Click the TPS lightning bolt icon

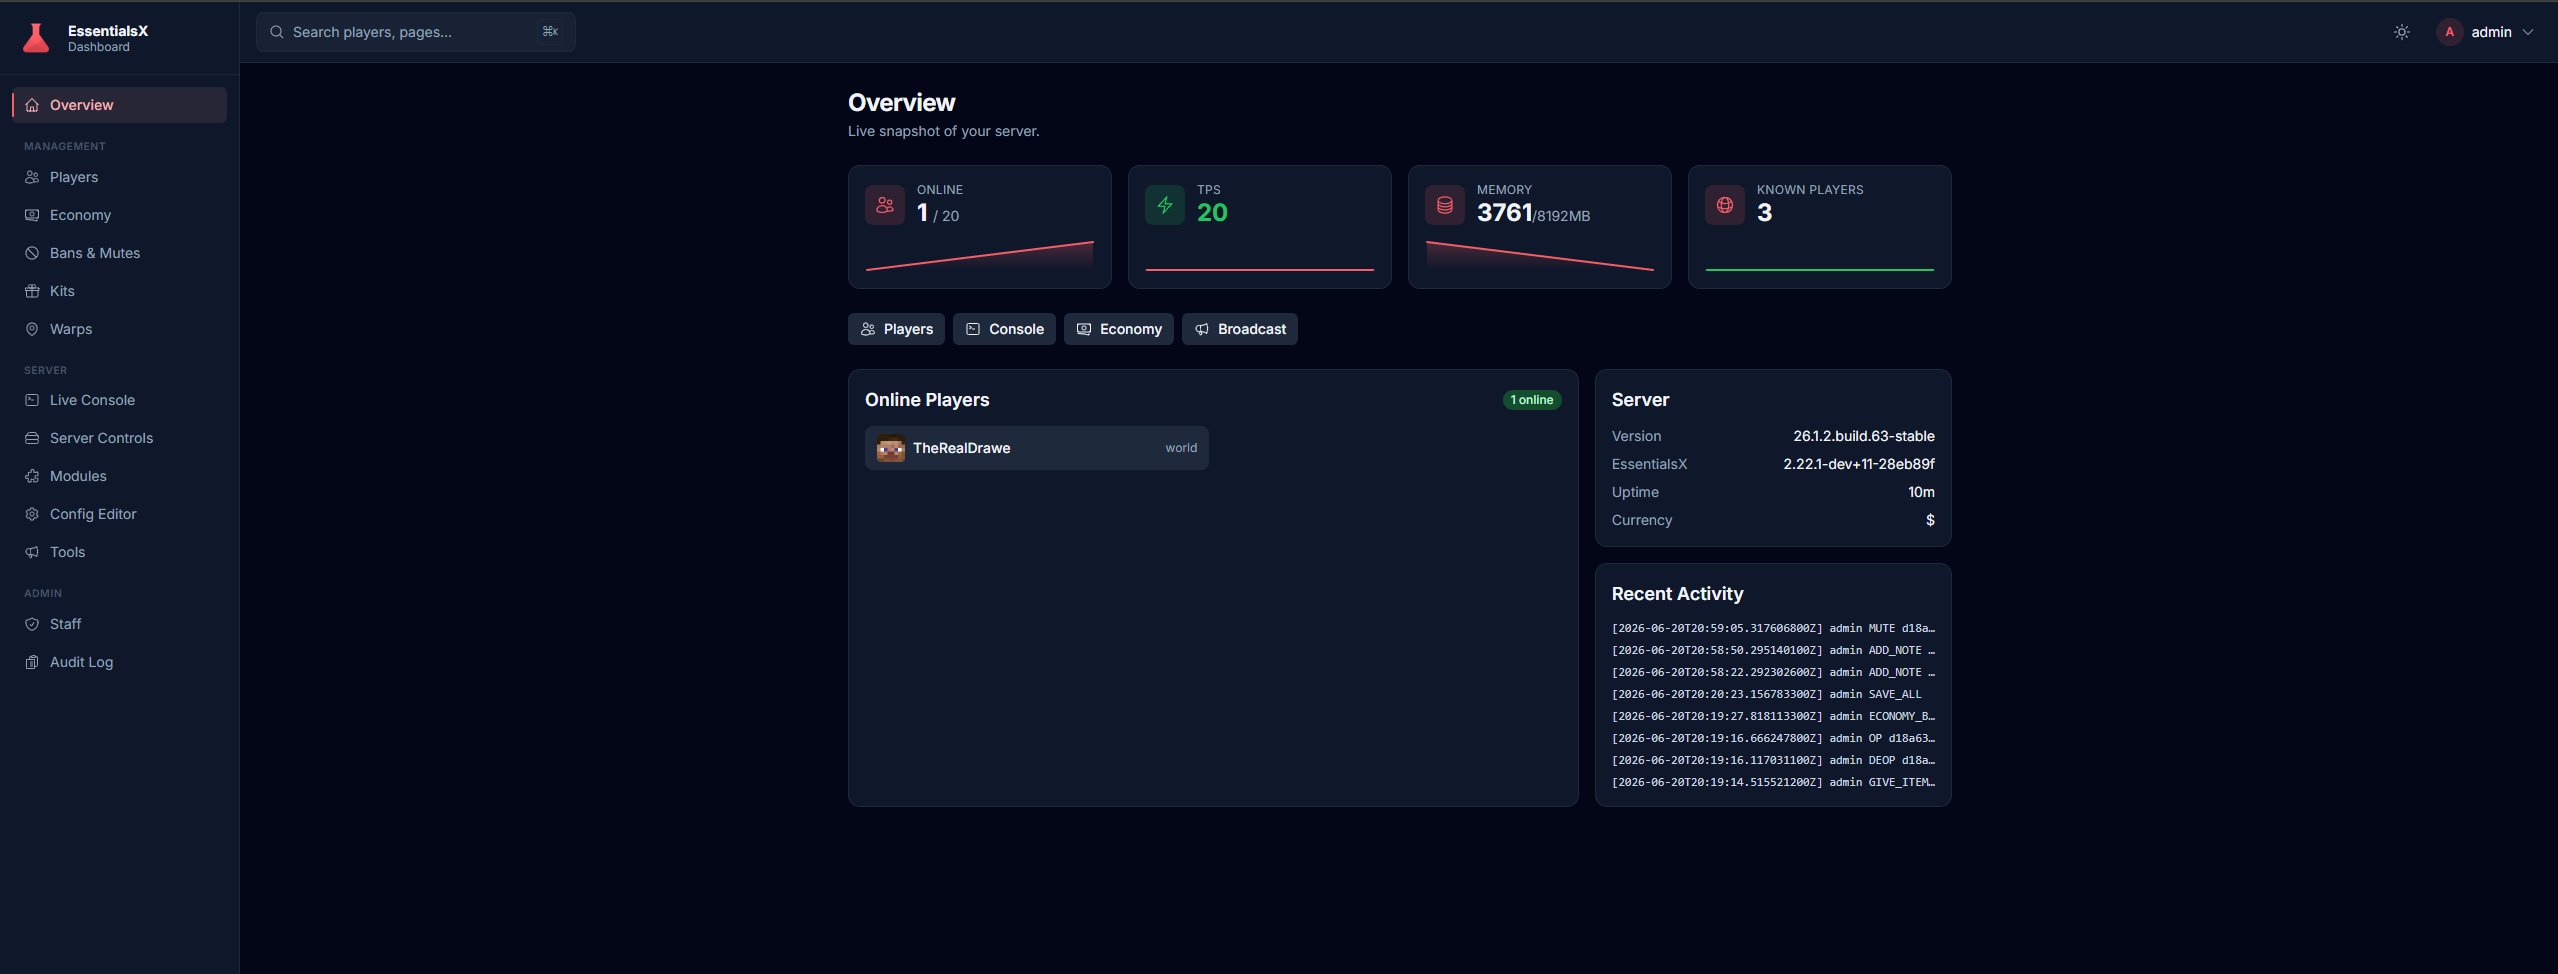pyautogui.click(x=1165, y=205)
